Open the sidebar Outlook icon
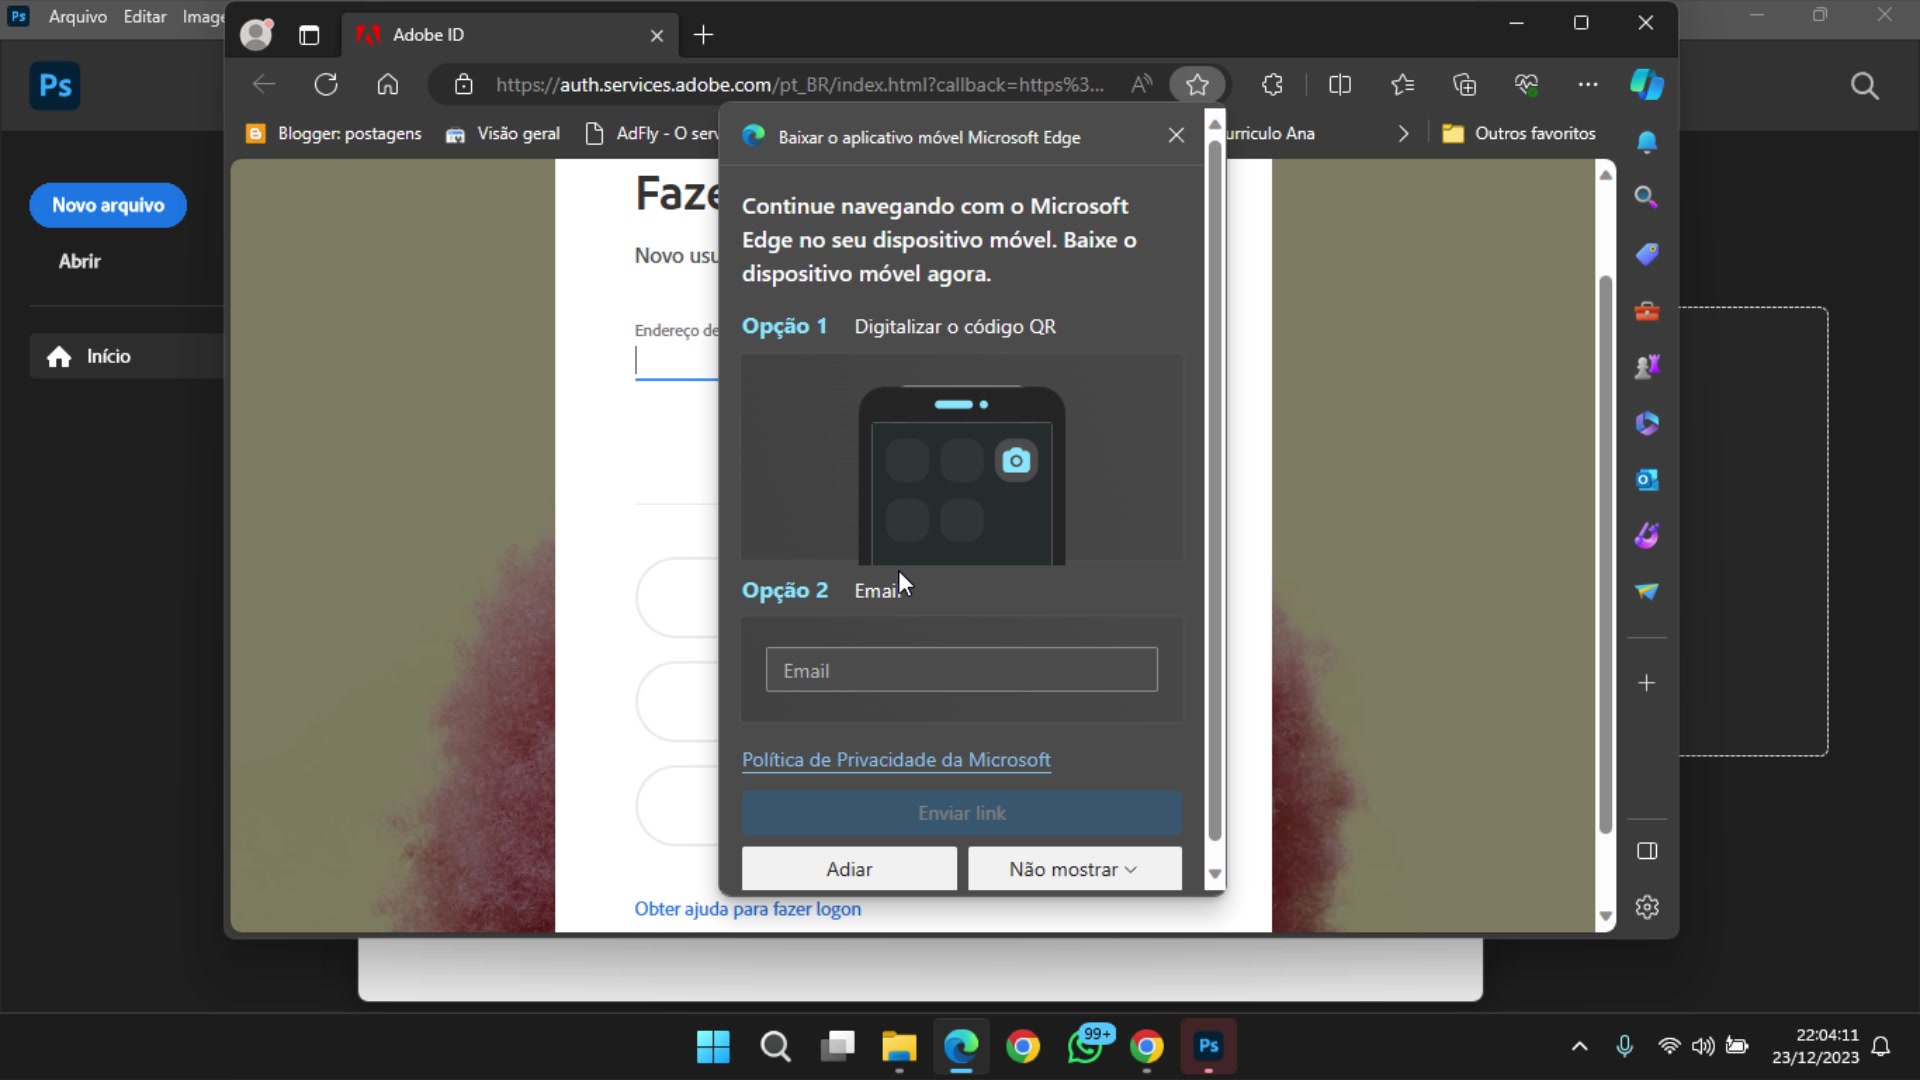 pos(1647,480)
